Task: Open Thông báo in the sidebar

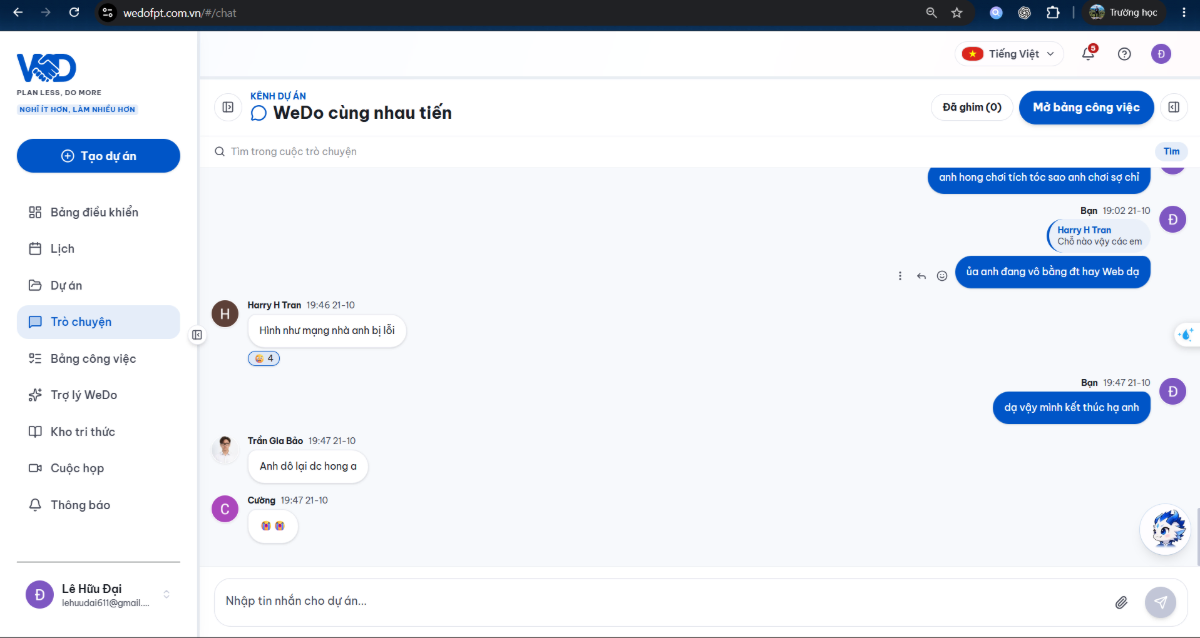Action: point(98,505)
